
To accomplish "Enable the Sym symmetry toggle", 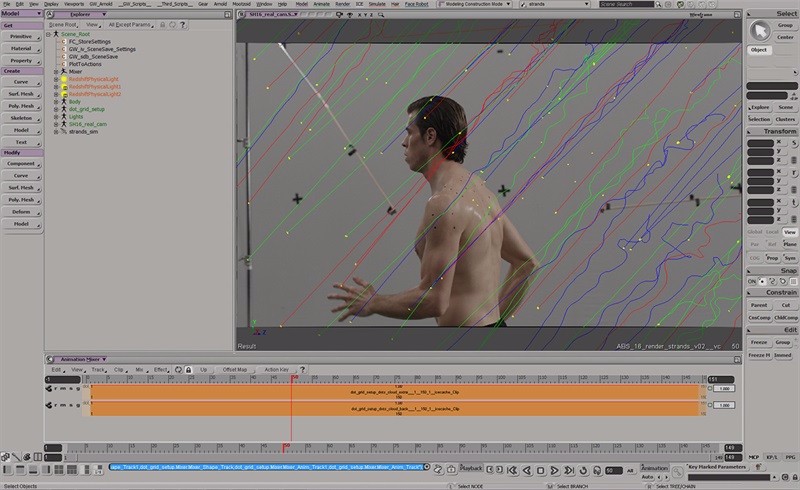I will 789,258.
